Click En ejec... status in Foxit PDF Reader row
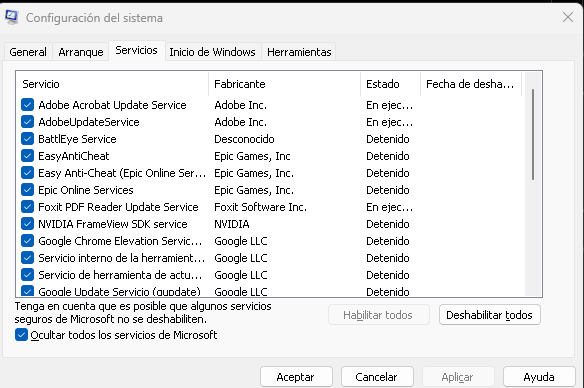Viewport: 584px width, 388px height. pos(389,207)
